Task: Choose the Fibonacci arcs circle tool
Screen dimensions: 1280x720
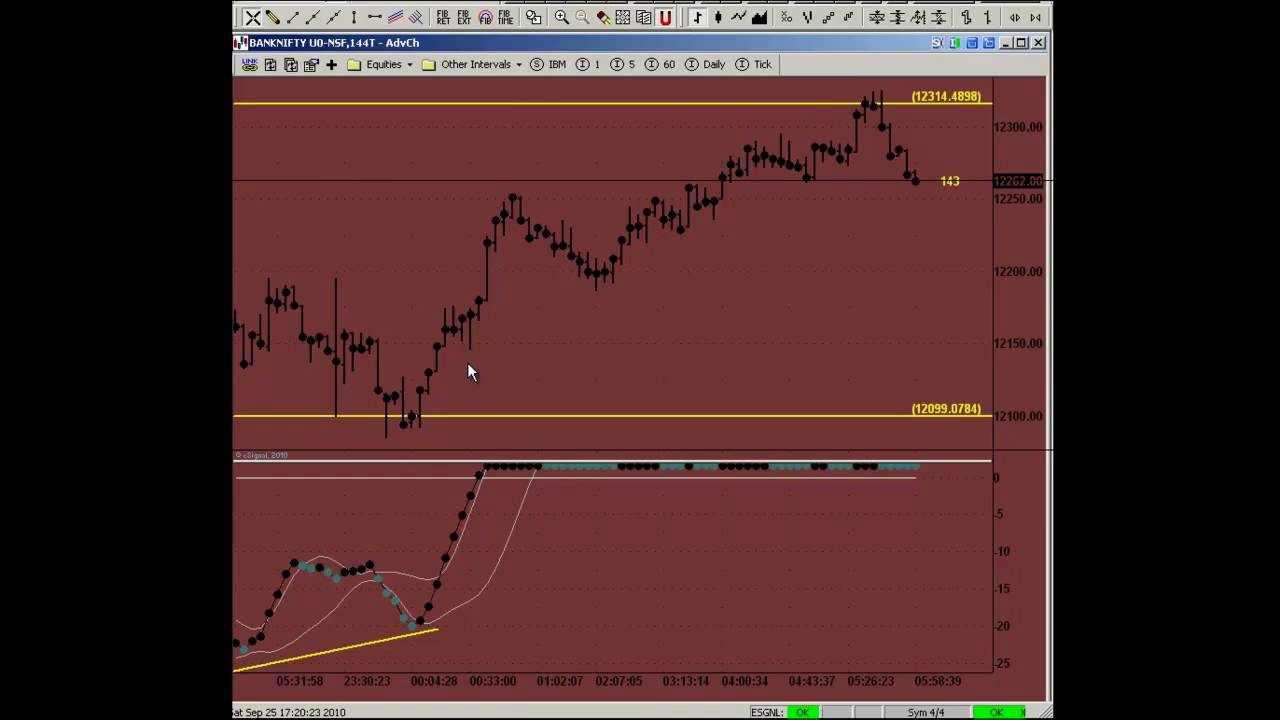Action: coord(485,17)
